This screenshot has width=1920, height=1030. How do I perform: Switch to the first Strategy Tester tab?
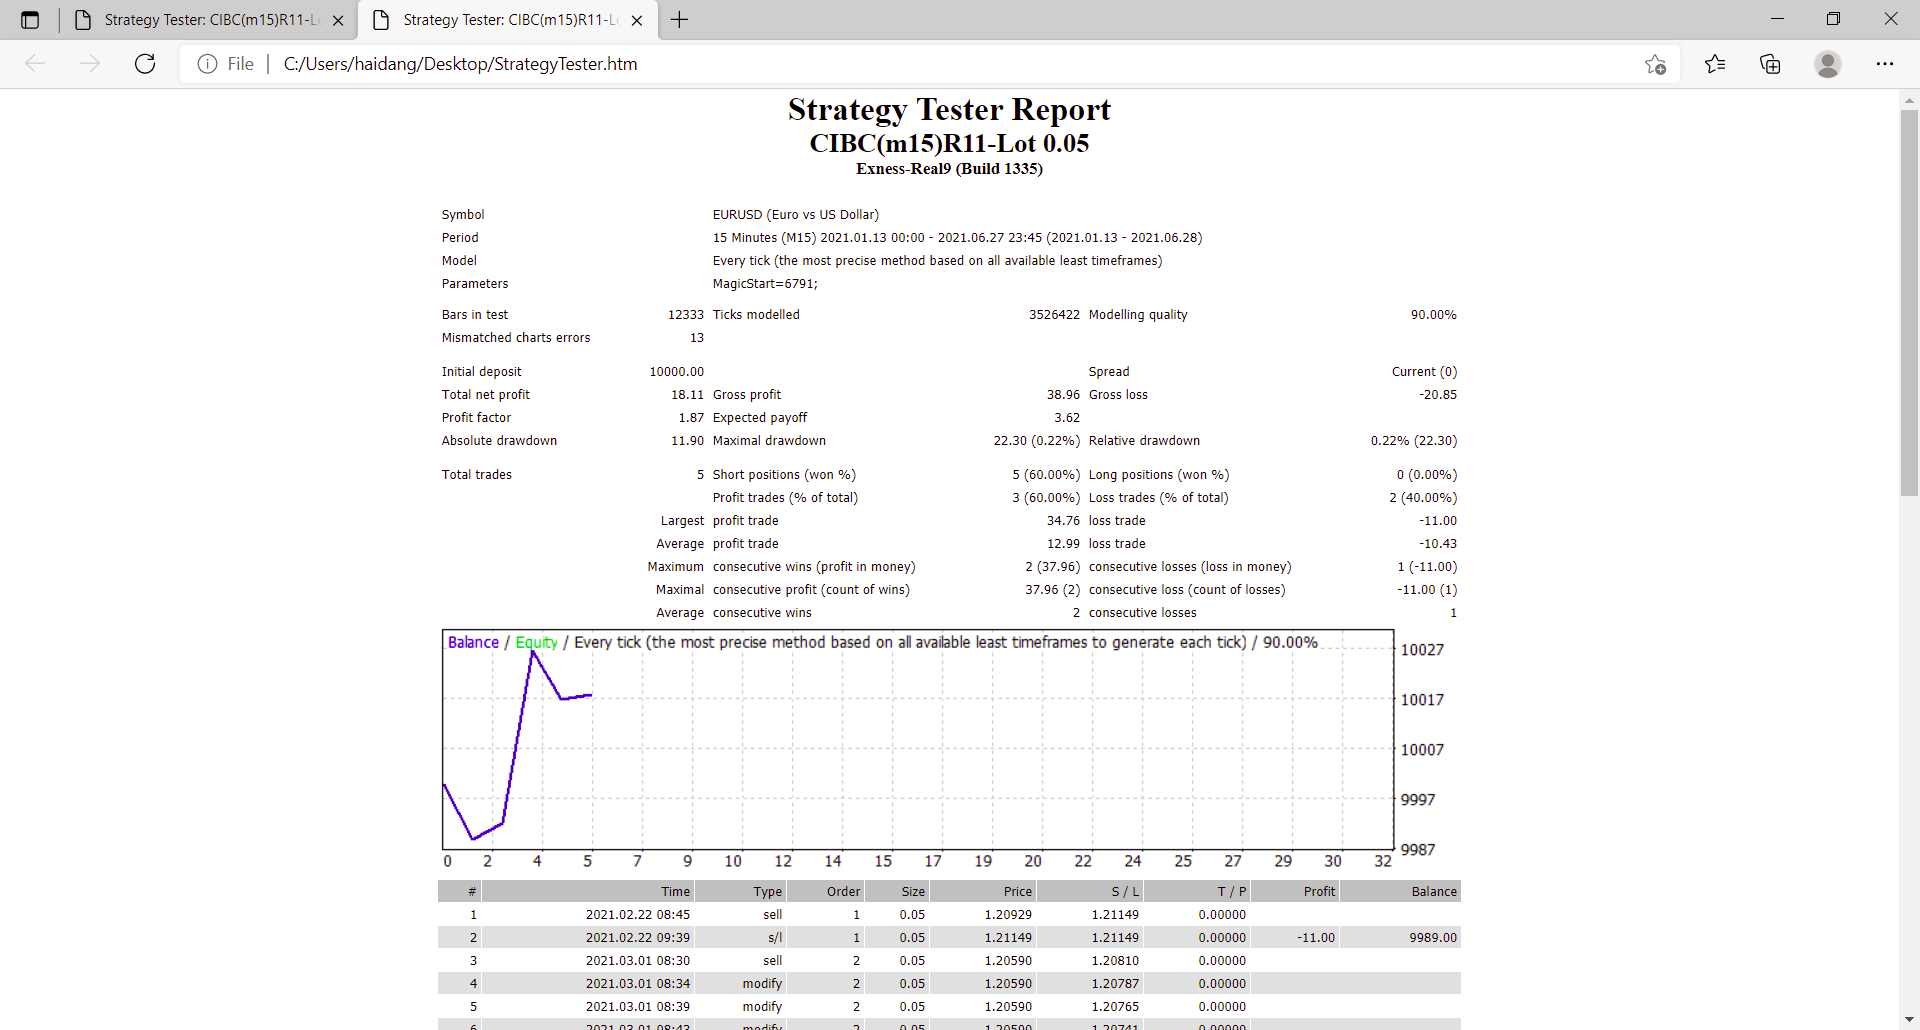[210, 20]
